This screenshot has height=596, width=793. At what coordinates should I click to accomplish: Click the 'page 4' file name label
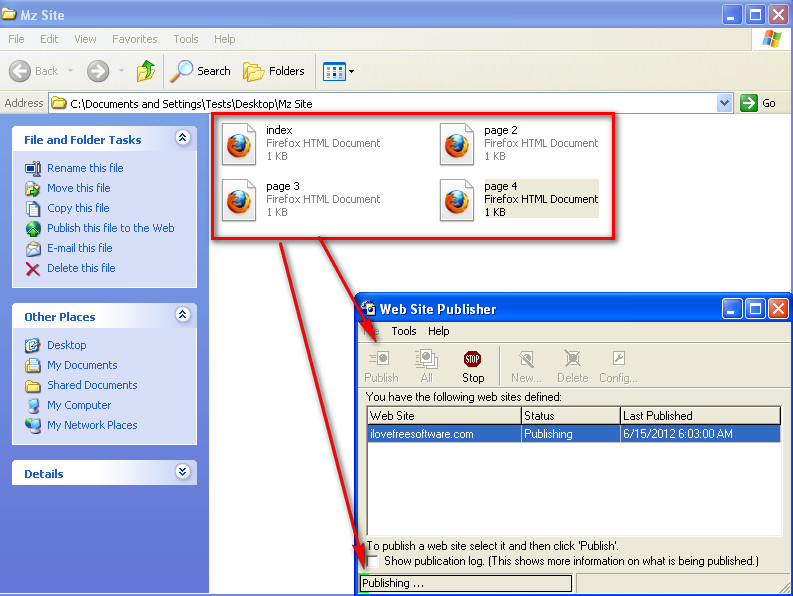tap(501, 186)
